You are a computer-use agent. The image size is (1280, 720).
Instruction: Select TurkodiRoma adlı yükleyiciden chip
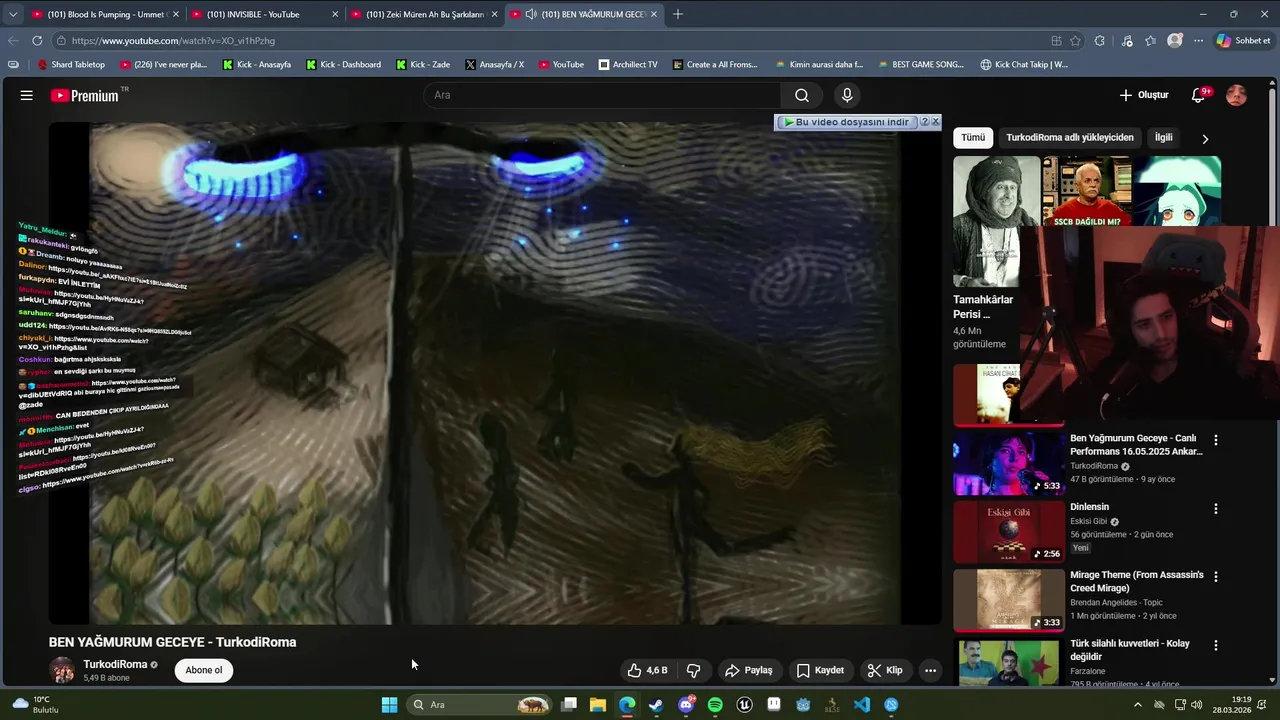[1070, 138]
